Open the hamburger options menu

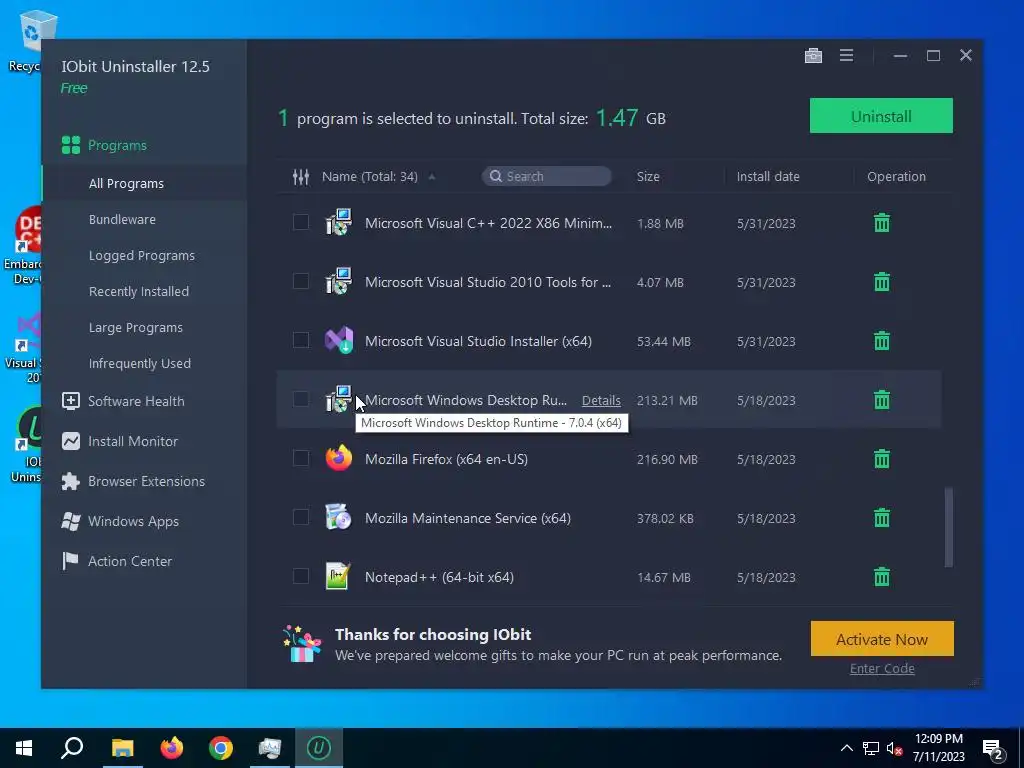click(x=846, y=56)
